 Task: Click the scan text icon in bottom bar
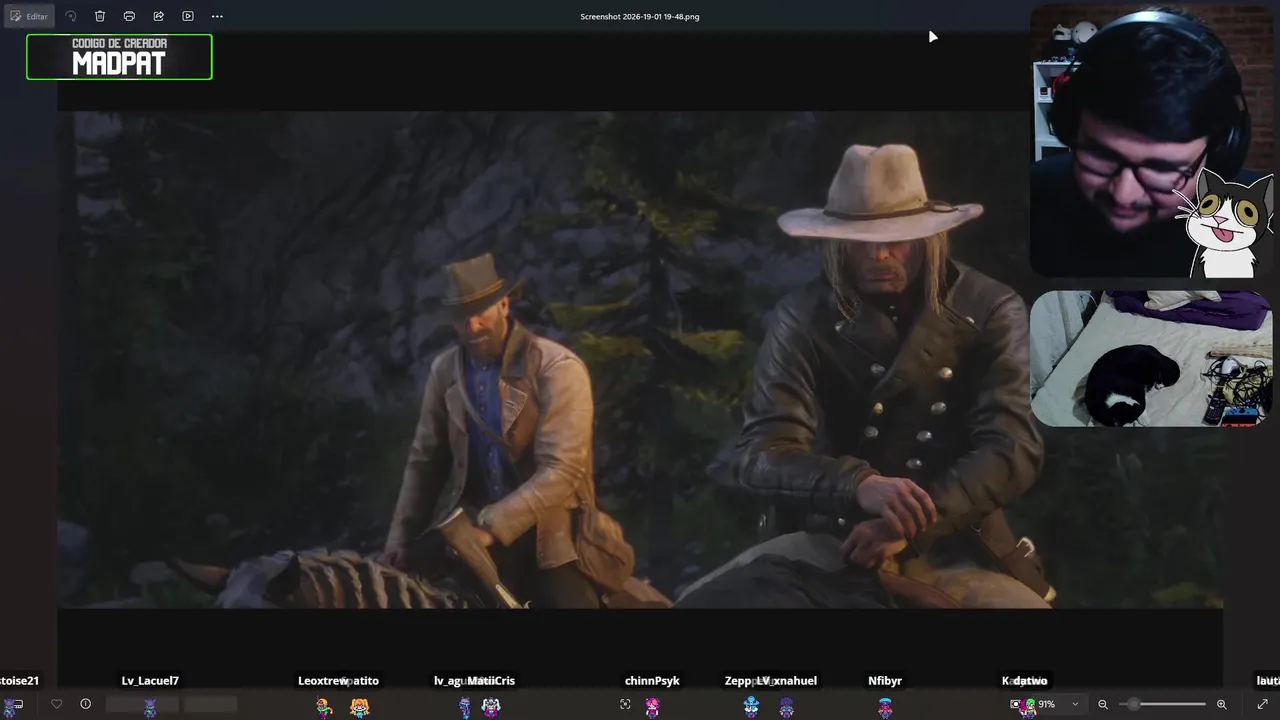(x=626, y=704)
